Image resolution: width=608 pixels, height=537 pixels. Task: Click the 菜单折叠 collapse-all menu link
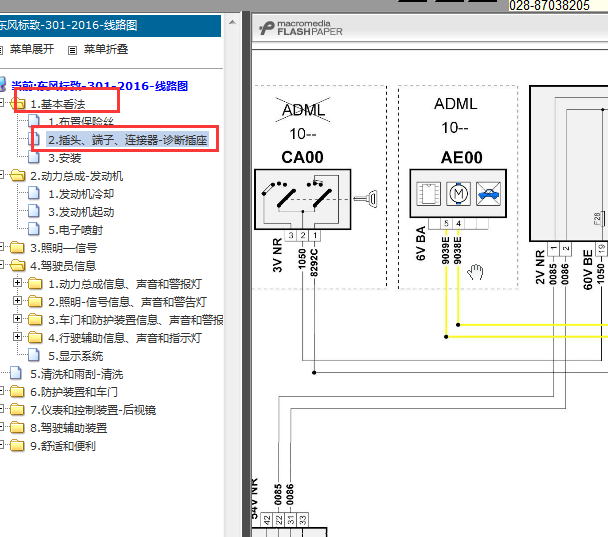coord(106,49)
